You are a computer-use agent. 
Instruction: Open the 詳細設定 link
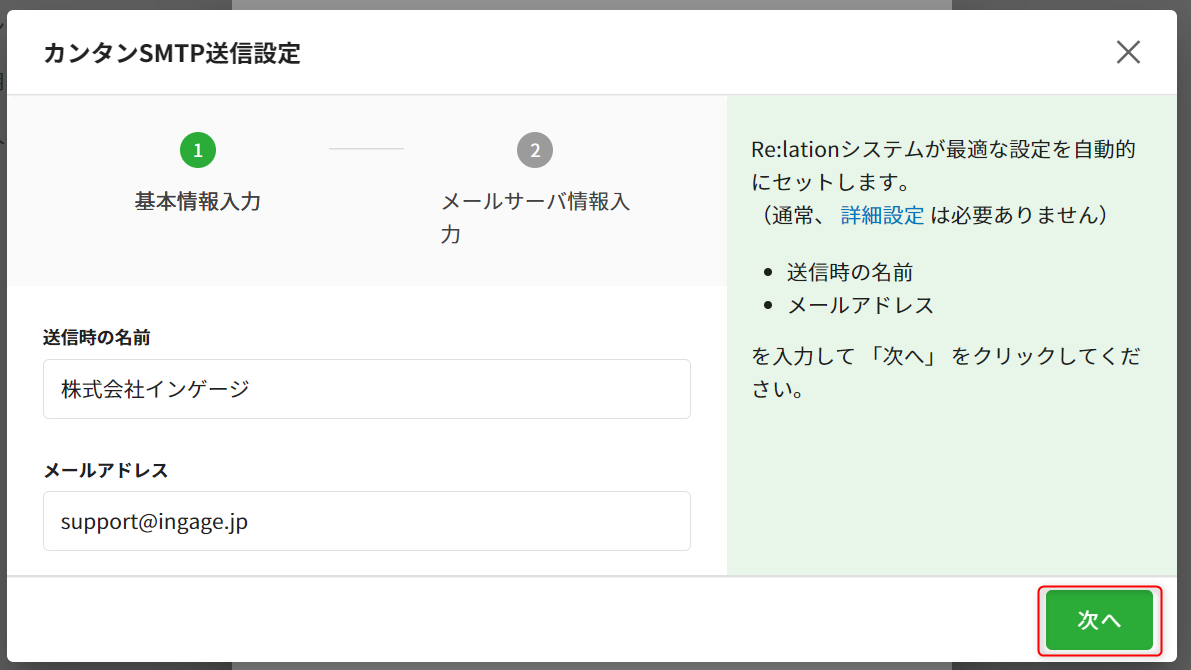pos(882,215)
